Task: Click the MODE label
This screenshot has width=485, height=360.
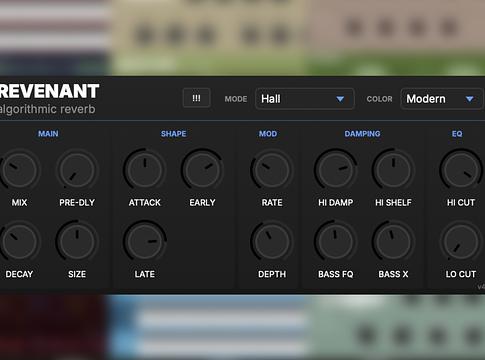Action: click(236, 99)
